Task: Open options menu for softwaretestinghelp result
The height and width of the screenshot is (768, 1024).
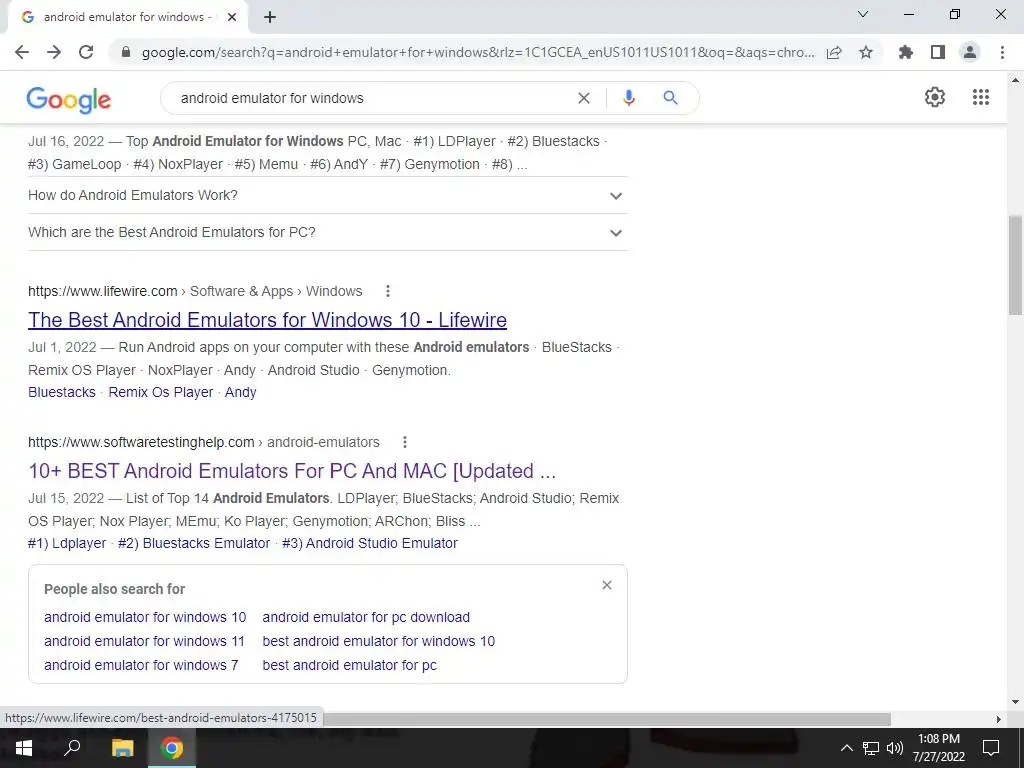Action: point(405,442)
